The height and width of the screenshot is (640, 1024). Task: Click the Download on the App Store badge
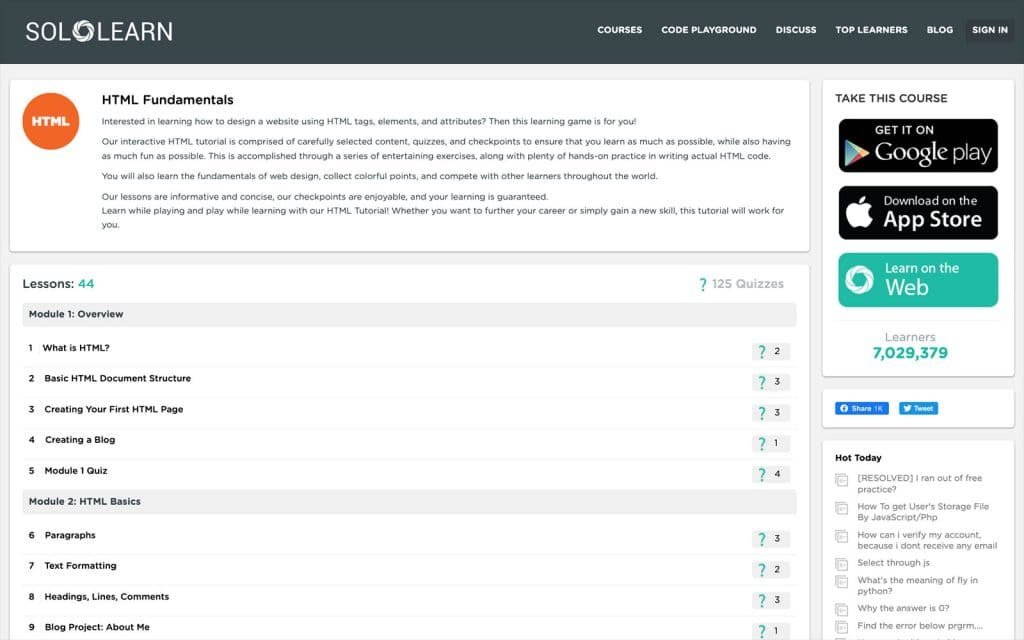pos(917,212)
